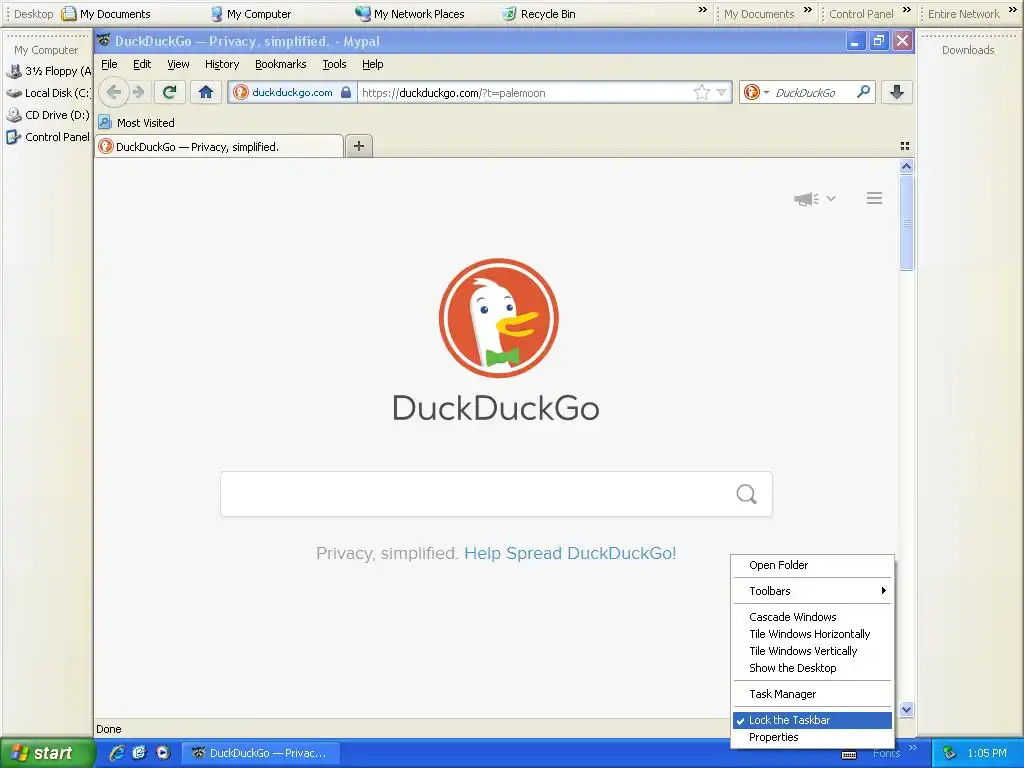
Task: Bookmark this page with the star icon
Action: click(701, 92)
